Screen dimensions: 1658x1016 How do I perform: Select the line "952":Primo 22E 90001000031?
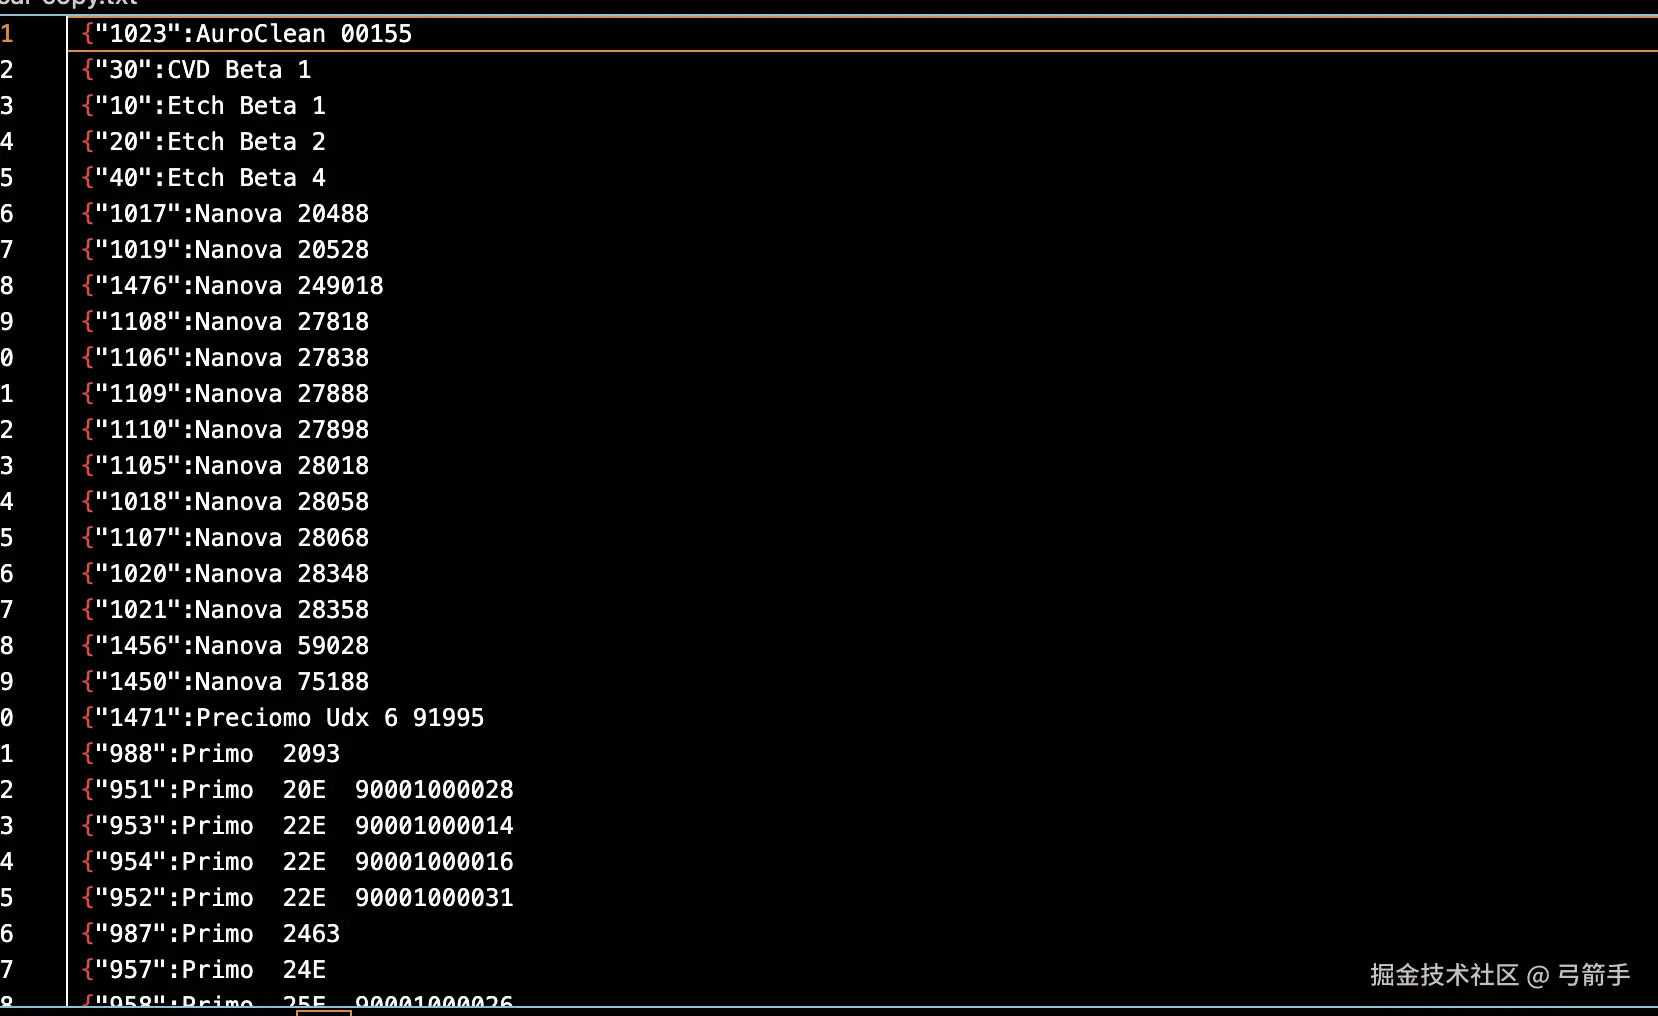point(298,898)
